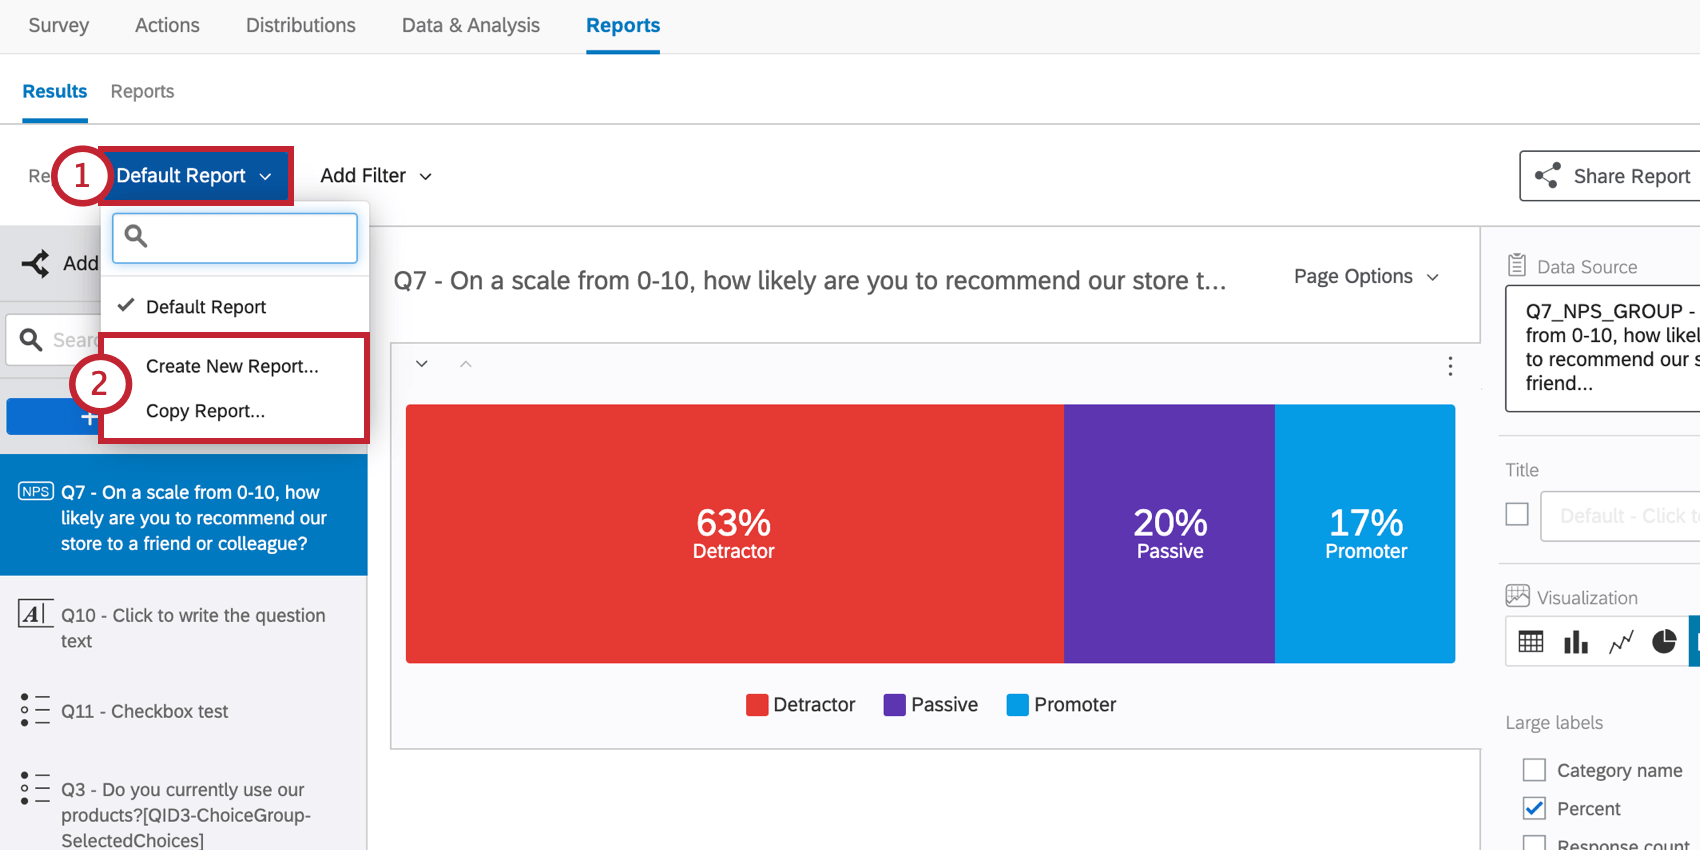This screenshot has width=1700, height=850.
Task: Select the line chart visualization icon
Action: [1621, 642]
